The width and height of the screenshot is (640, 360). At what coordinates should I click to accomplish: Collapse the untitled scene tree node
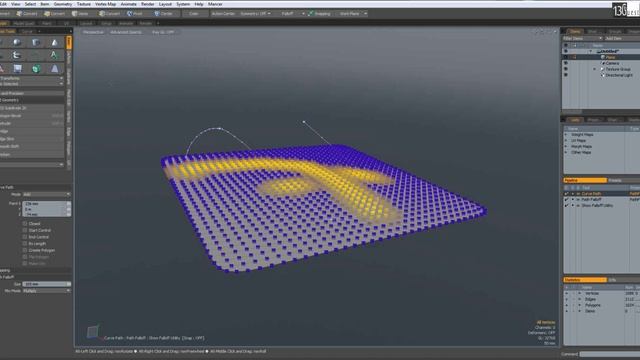point(591,51)
